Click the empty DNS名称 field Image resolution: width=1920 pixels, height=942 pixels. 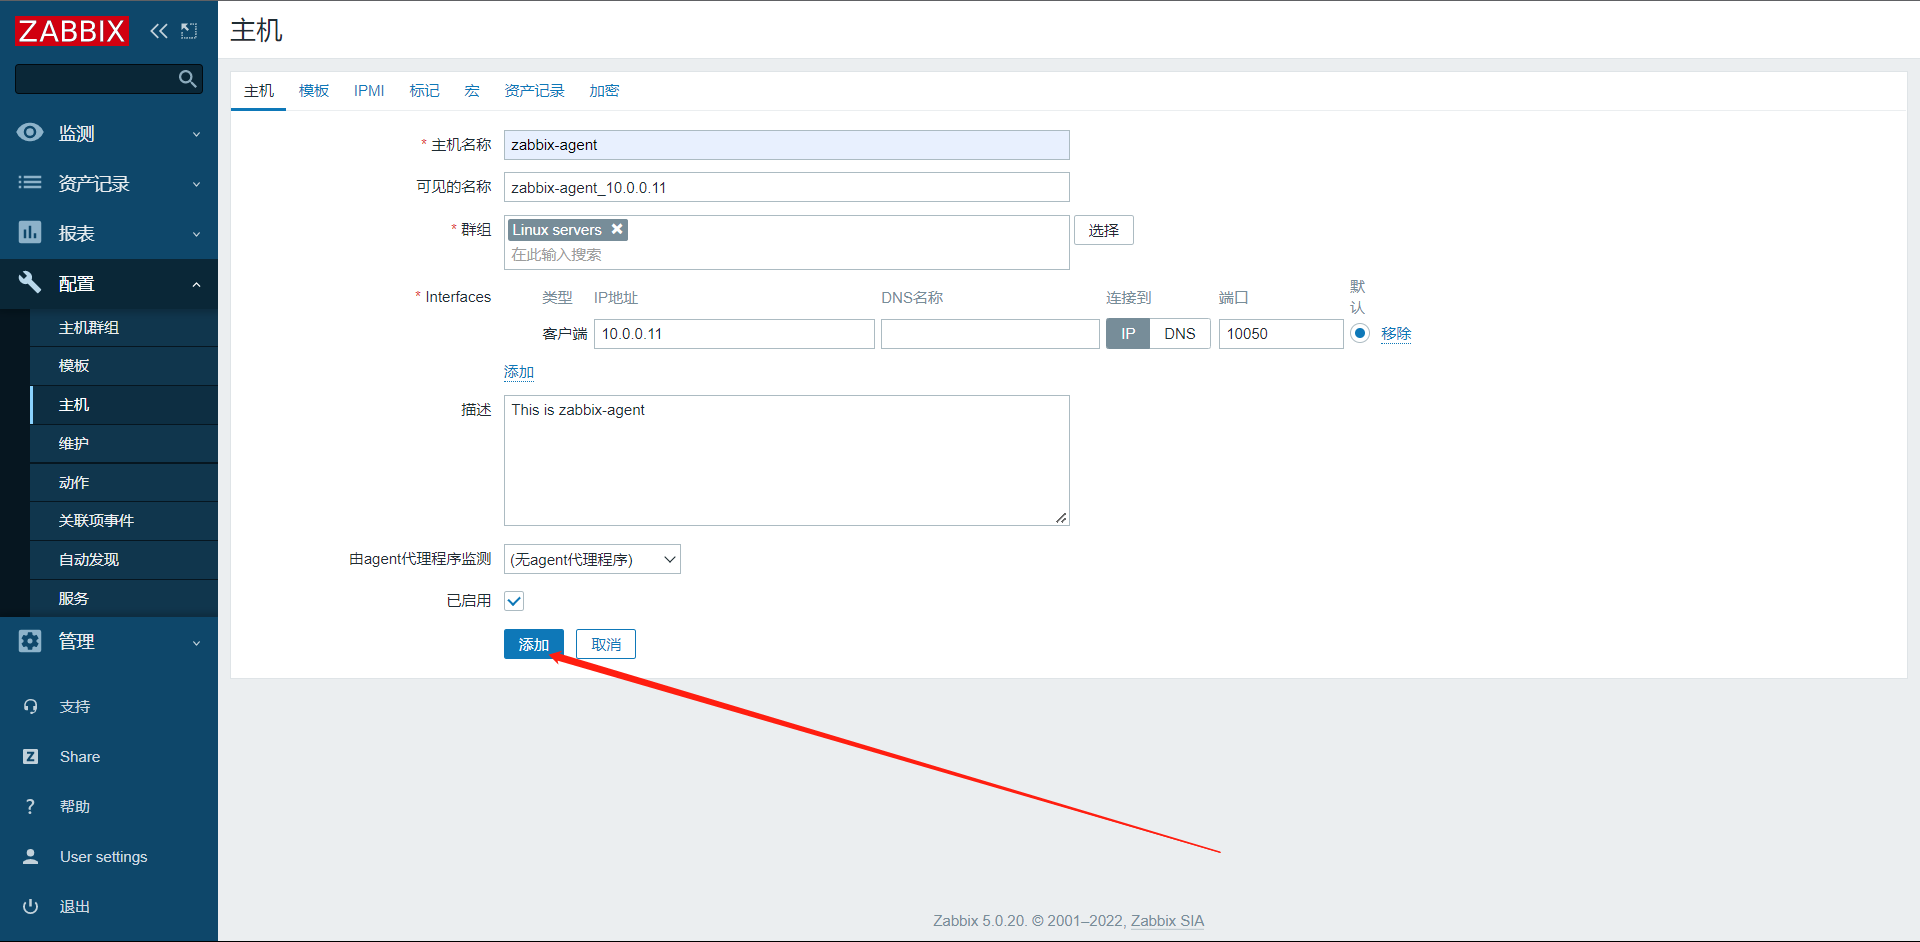pyautogui.click(x=990, y=334)
